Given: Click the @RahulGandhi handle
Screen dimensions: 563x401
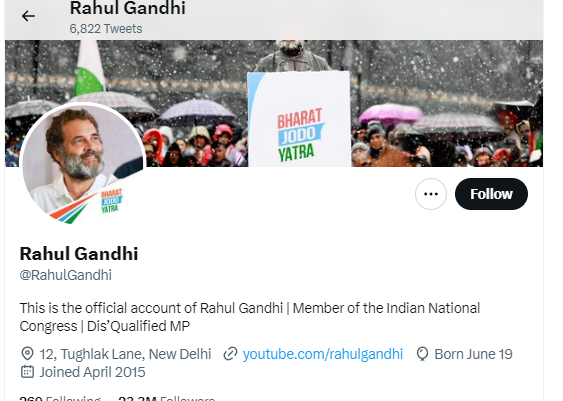Looking at the screenshot, I should [x=66, y=275].
